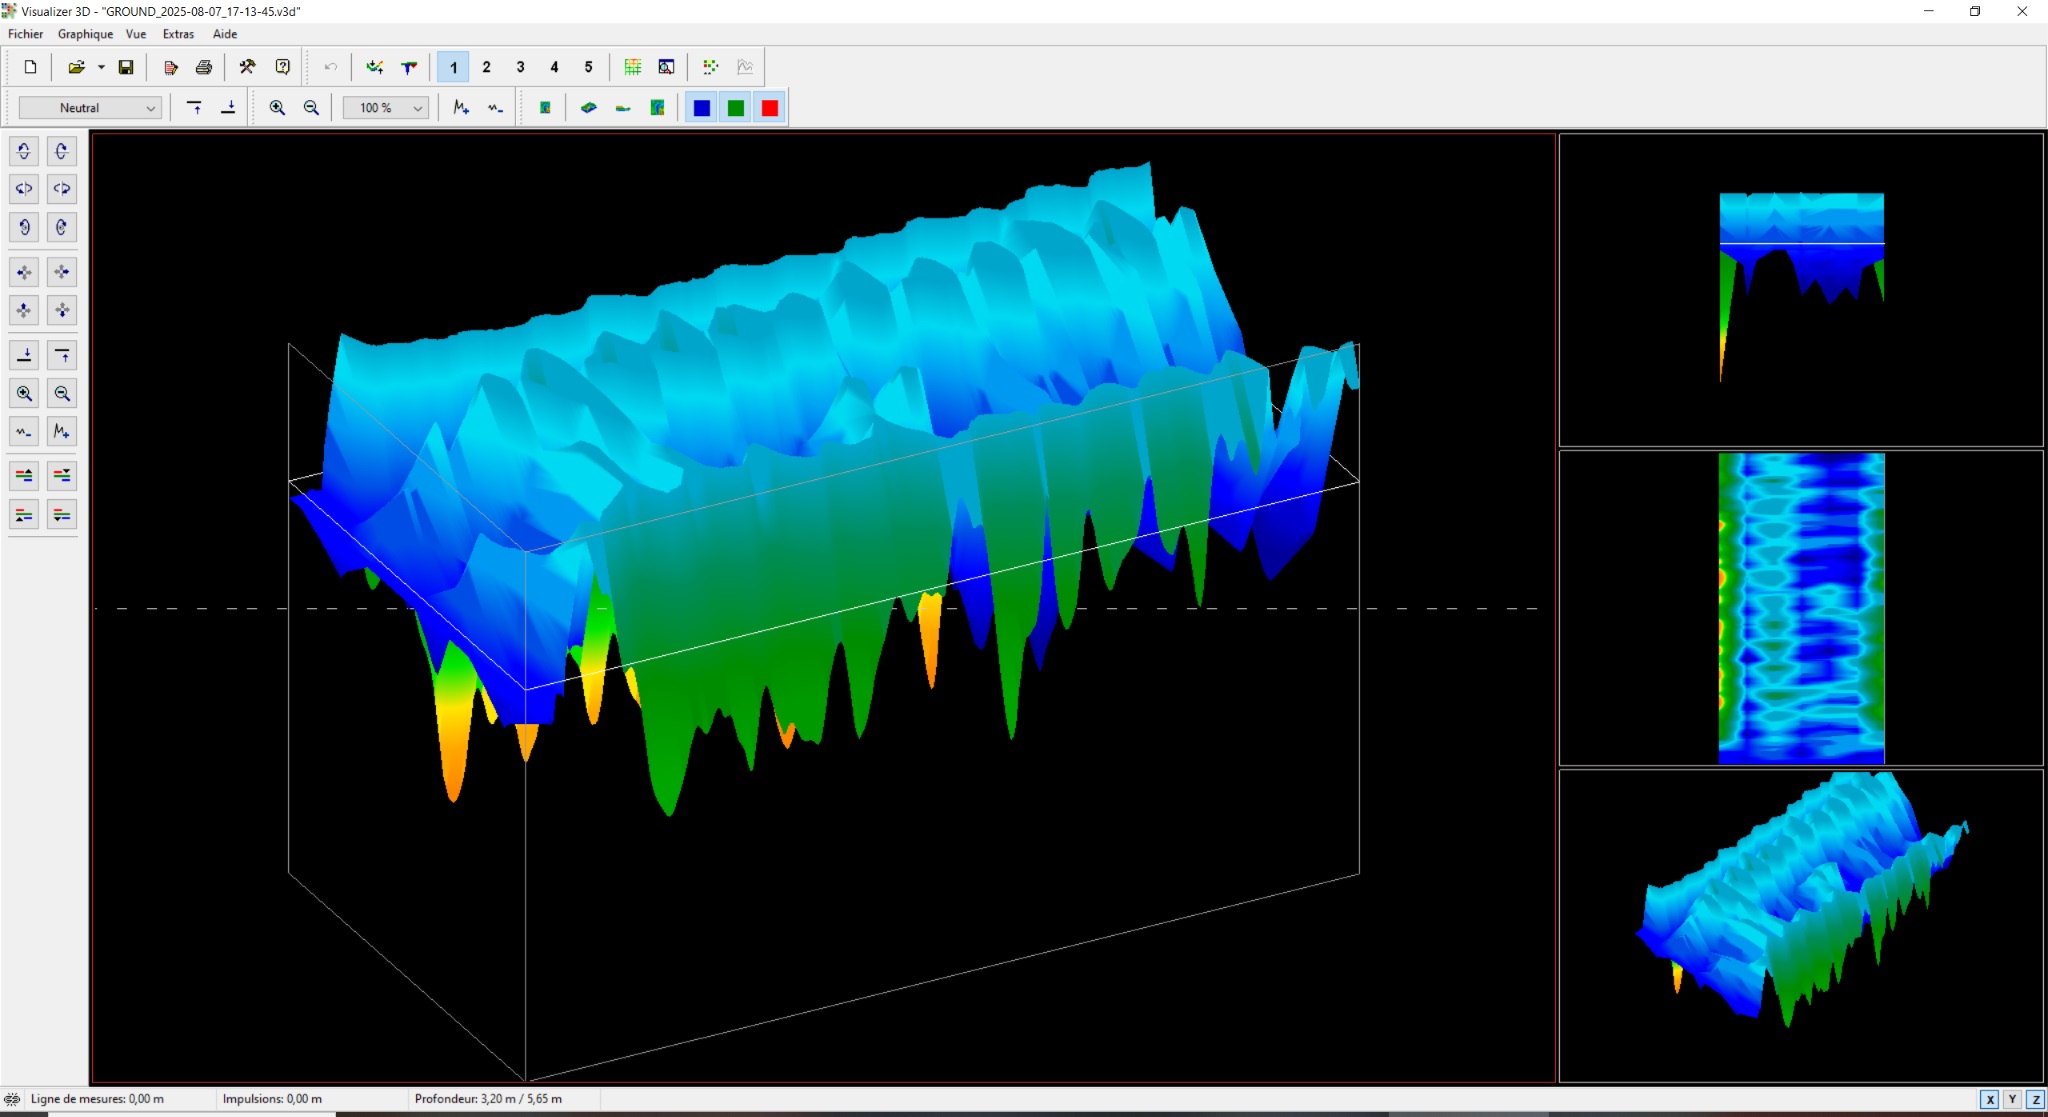Click the new file icon
Viewport: 2048px width, 1117px height.
pos(30,67)
